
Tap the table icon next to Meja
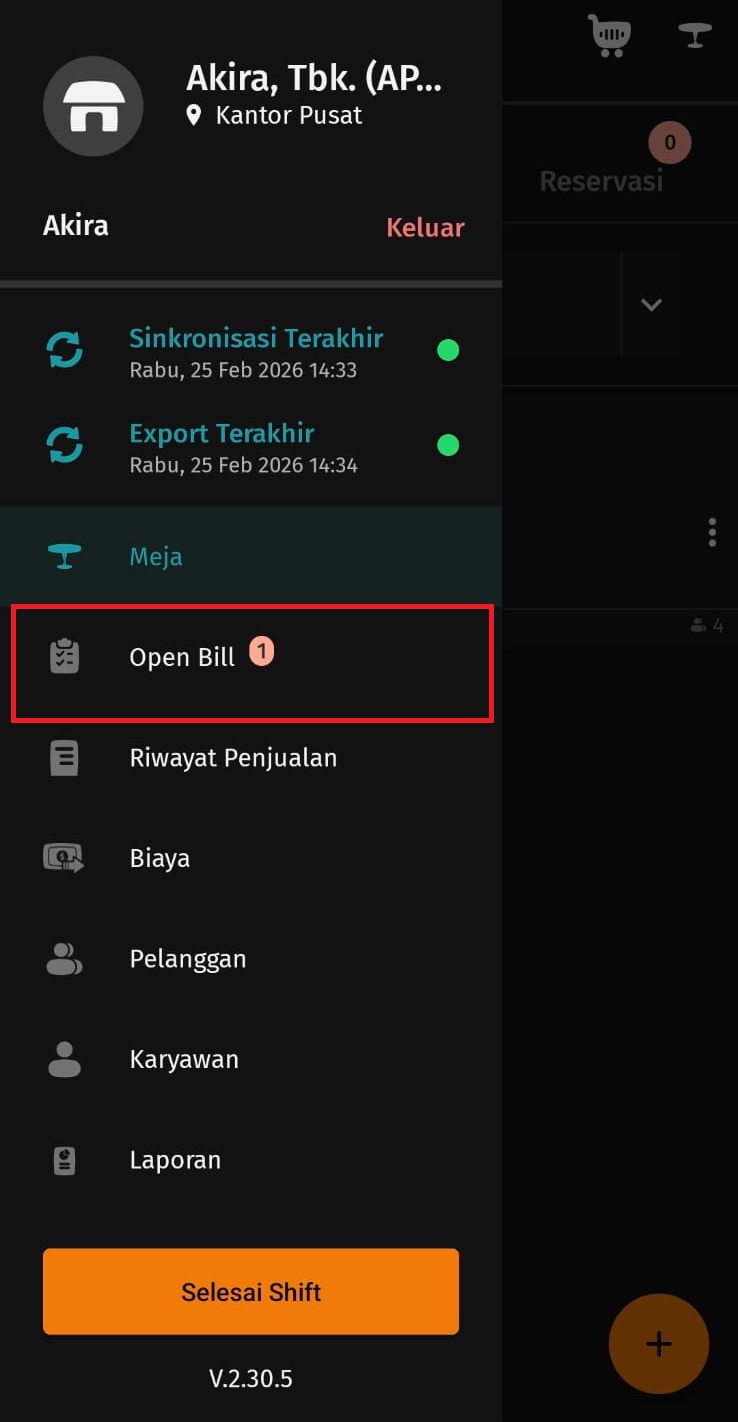coord(65,556)
